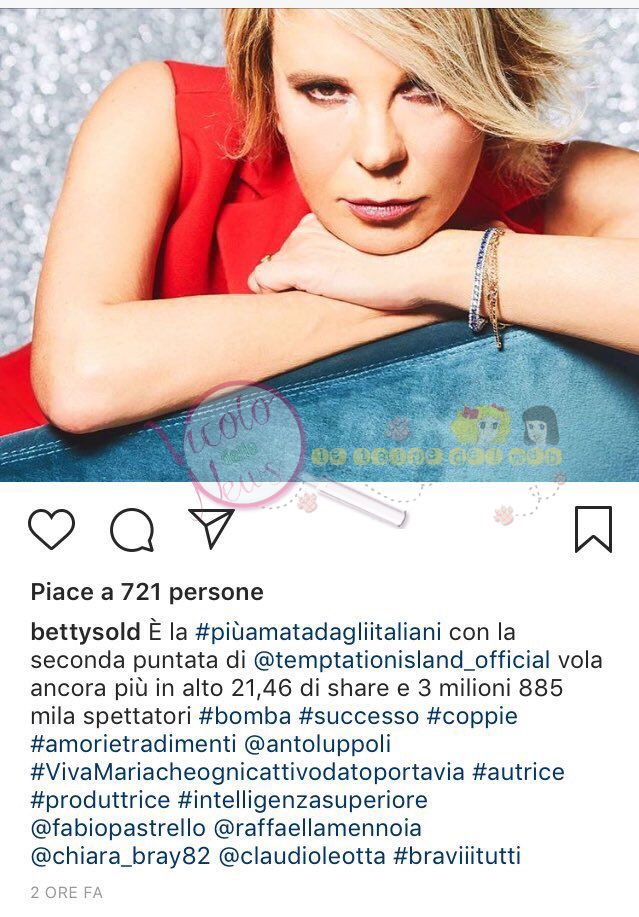Tap the post photo of woman in red
Viewport: 639px width, 917px height.
[319, 245]
